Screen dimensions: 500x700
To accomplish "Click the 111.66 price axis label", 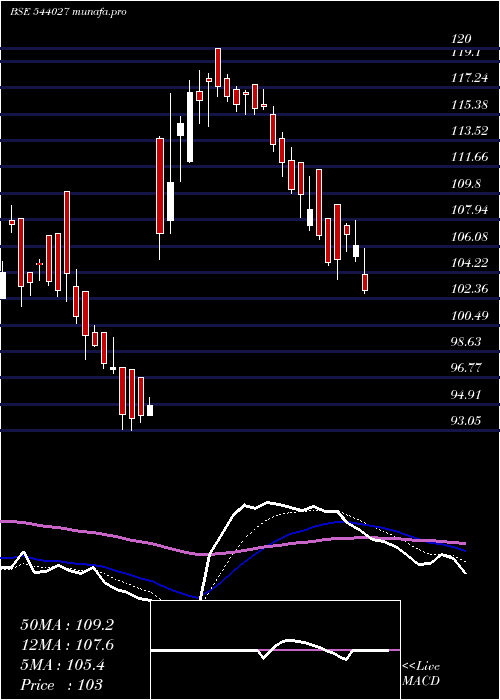I will pyautogui.click(x=470, y=157).
